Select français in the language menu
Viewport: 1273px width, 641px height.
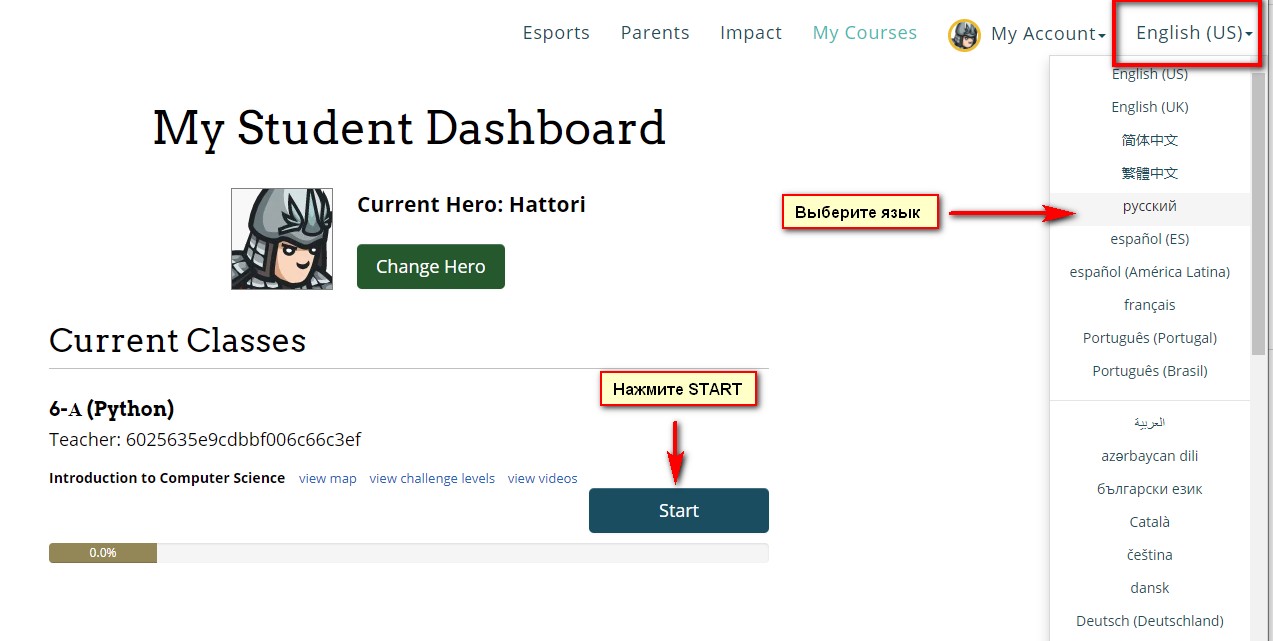pyautogui.click(x=1149, y=305)
